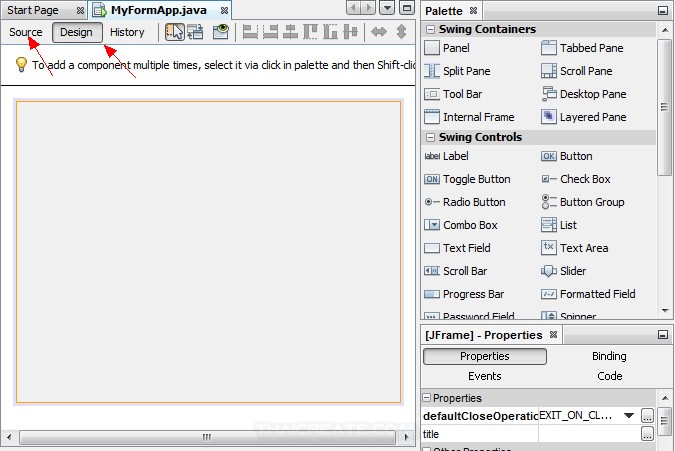The width and height of the screenshot is (675, 451).
Task: Choose the Text Field control
Action: (x=457, y=248)
